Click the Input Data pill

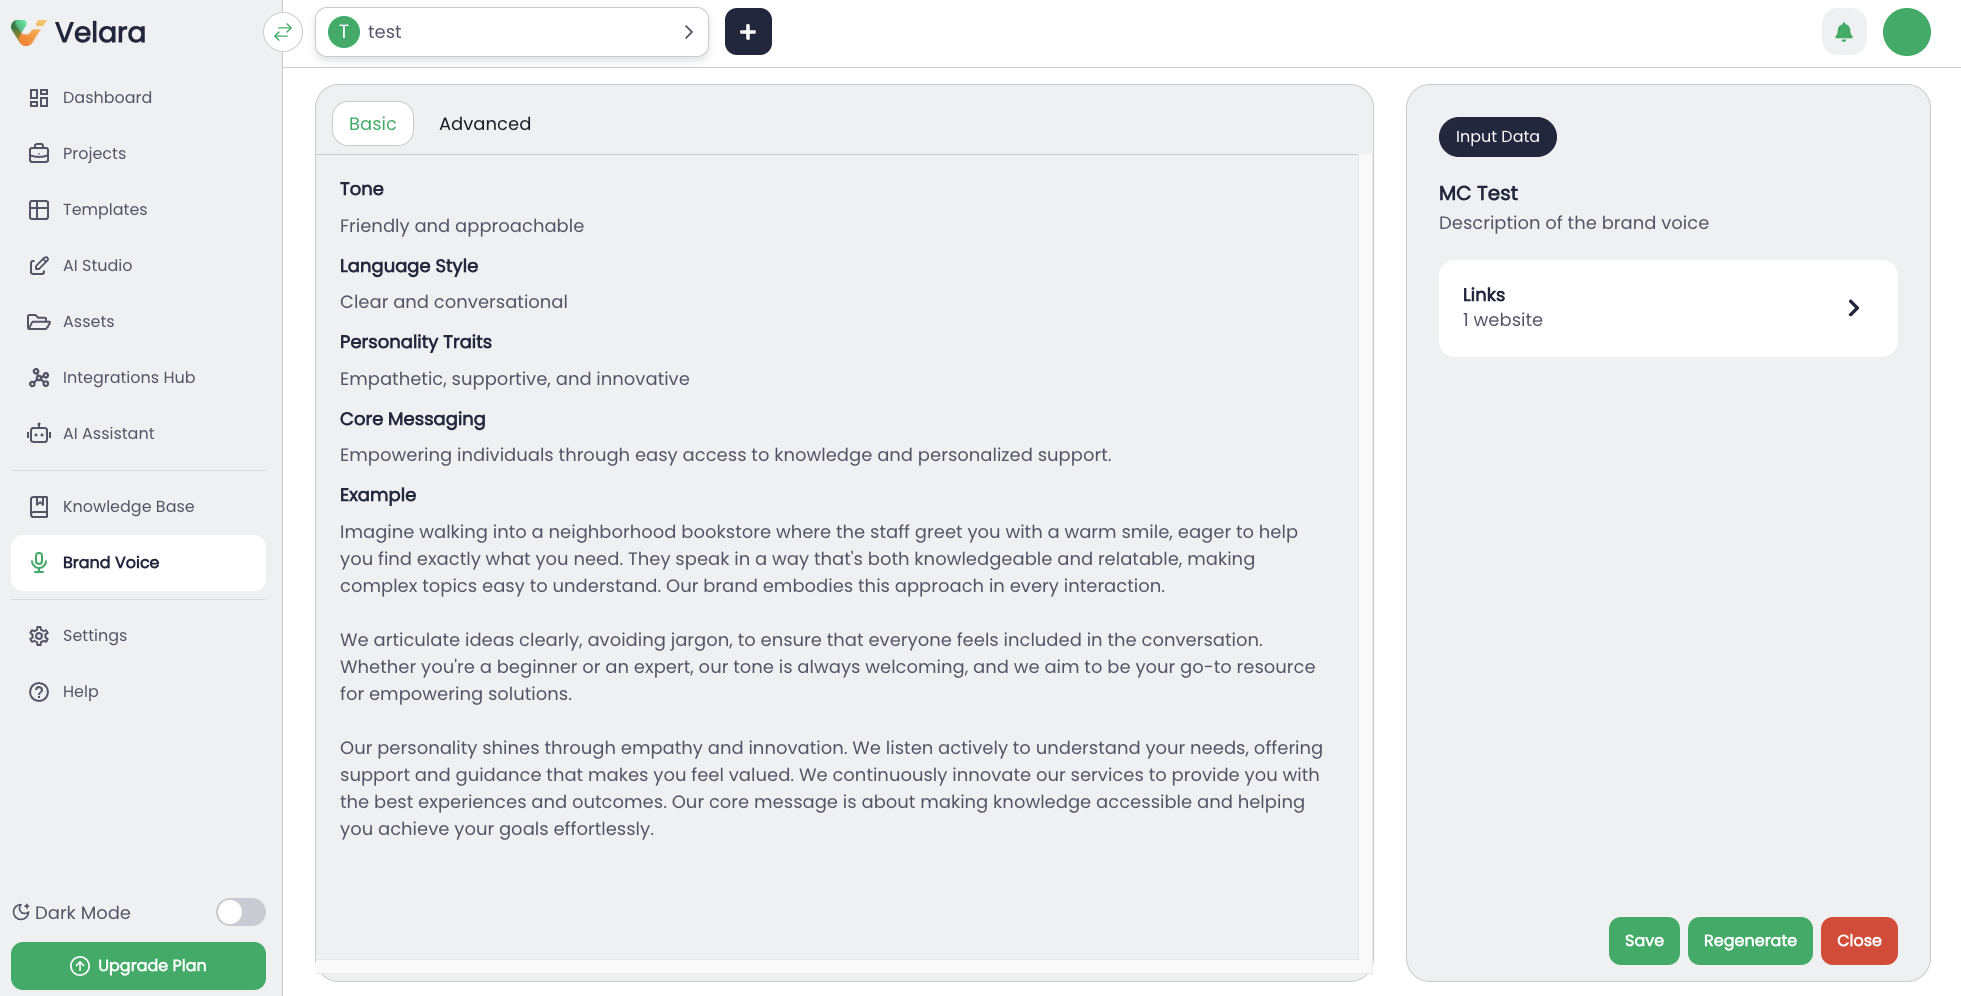coord(1497,137)
